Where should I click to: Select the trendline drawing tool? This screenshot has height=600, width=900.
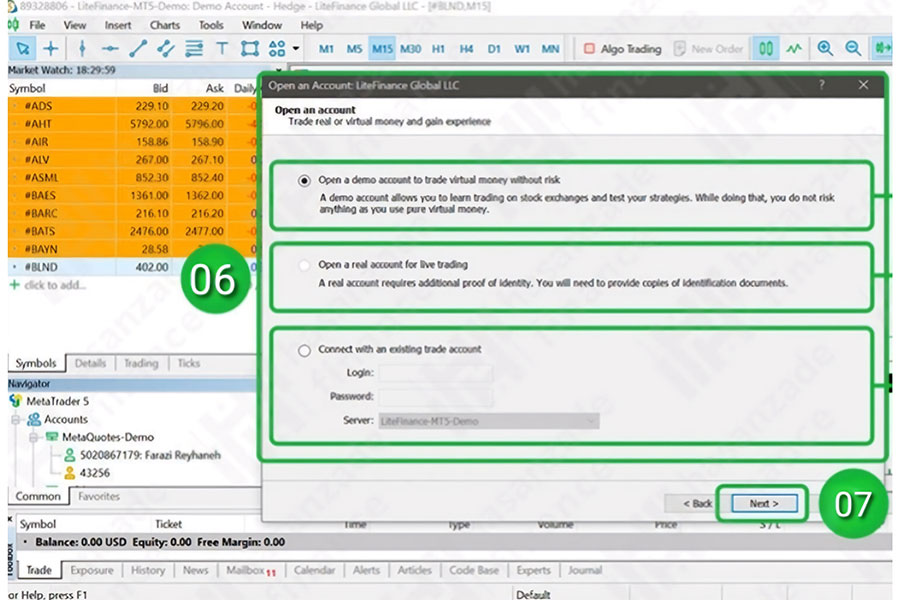tap(138, 49)
